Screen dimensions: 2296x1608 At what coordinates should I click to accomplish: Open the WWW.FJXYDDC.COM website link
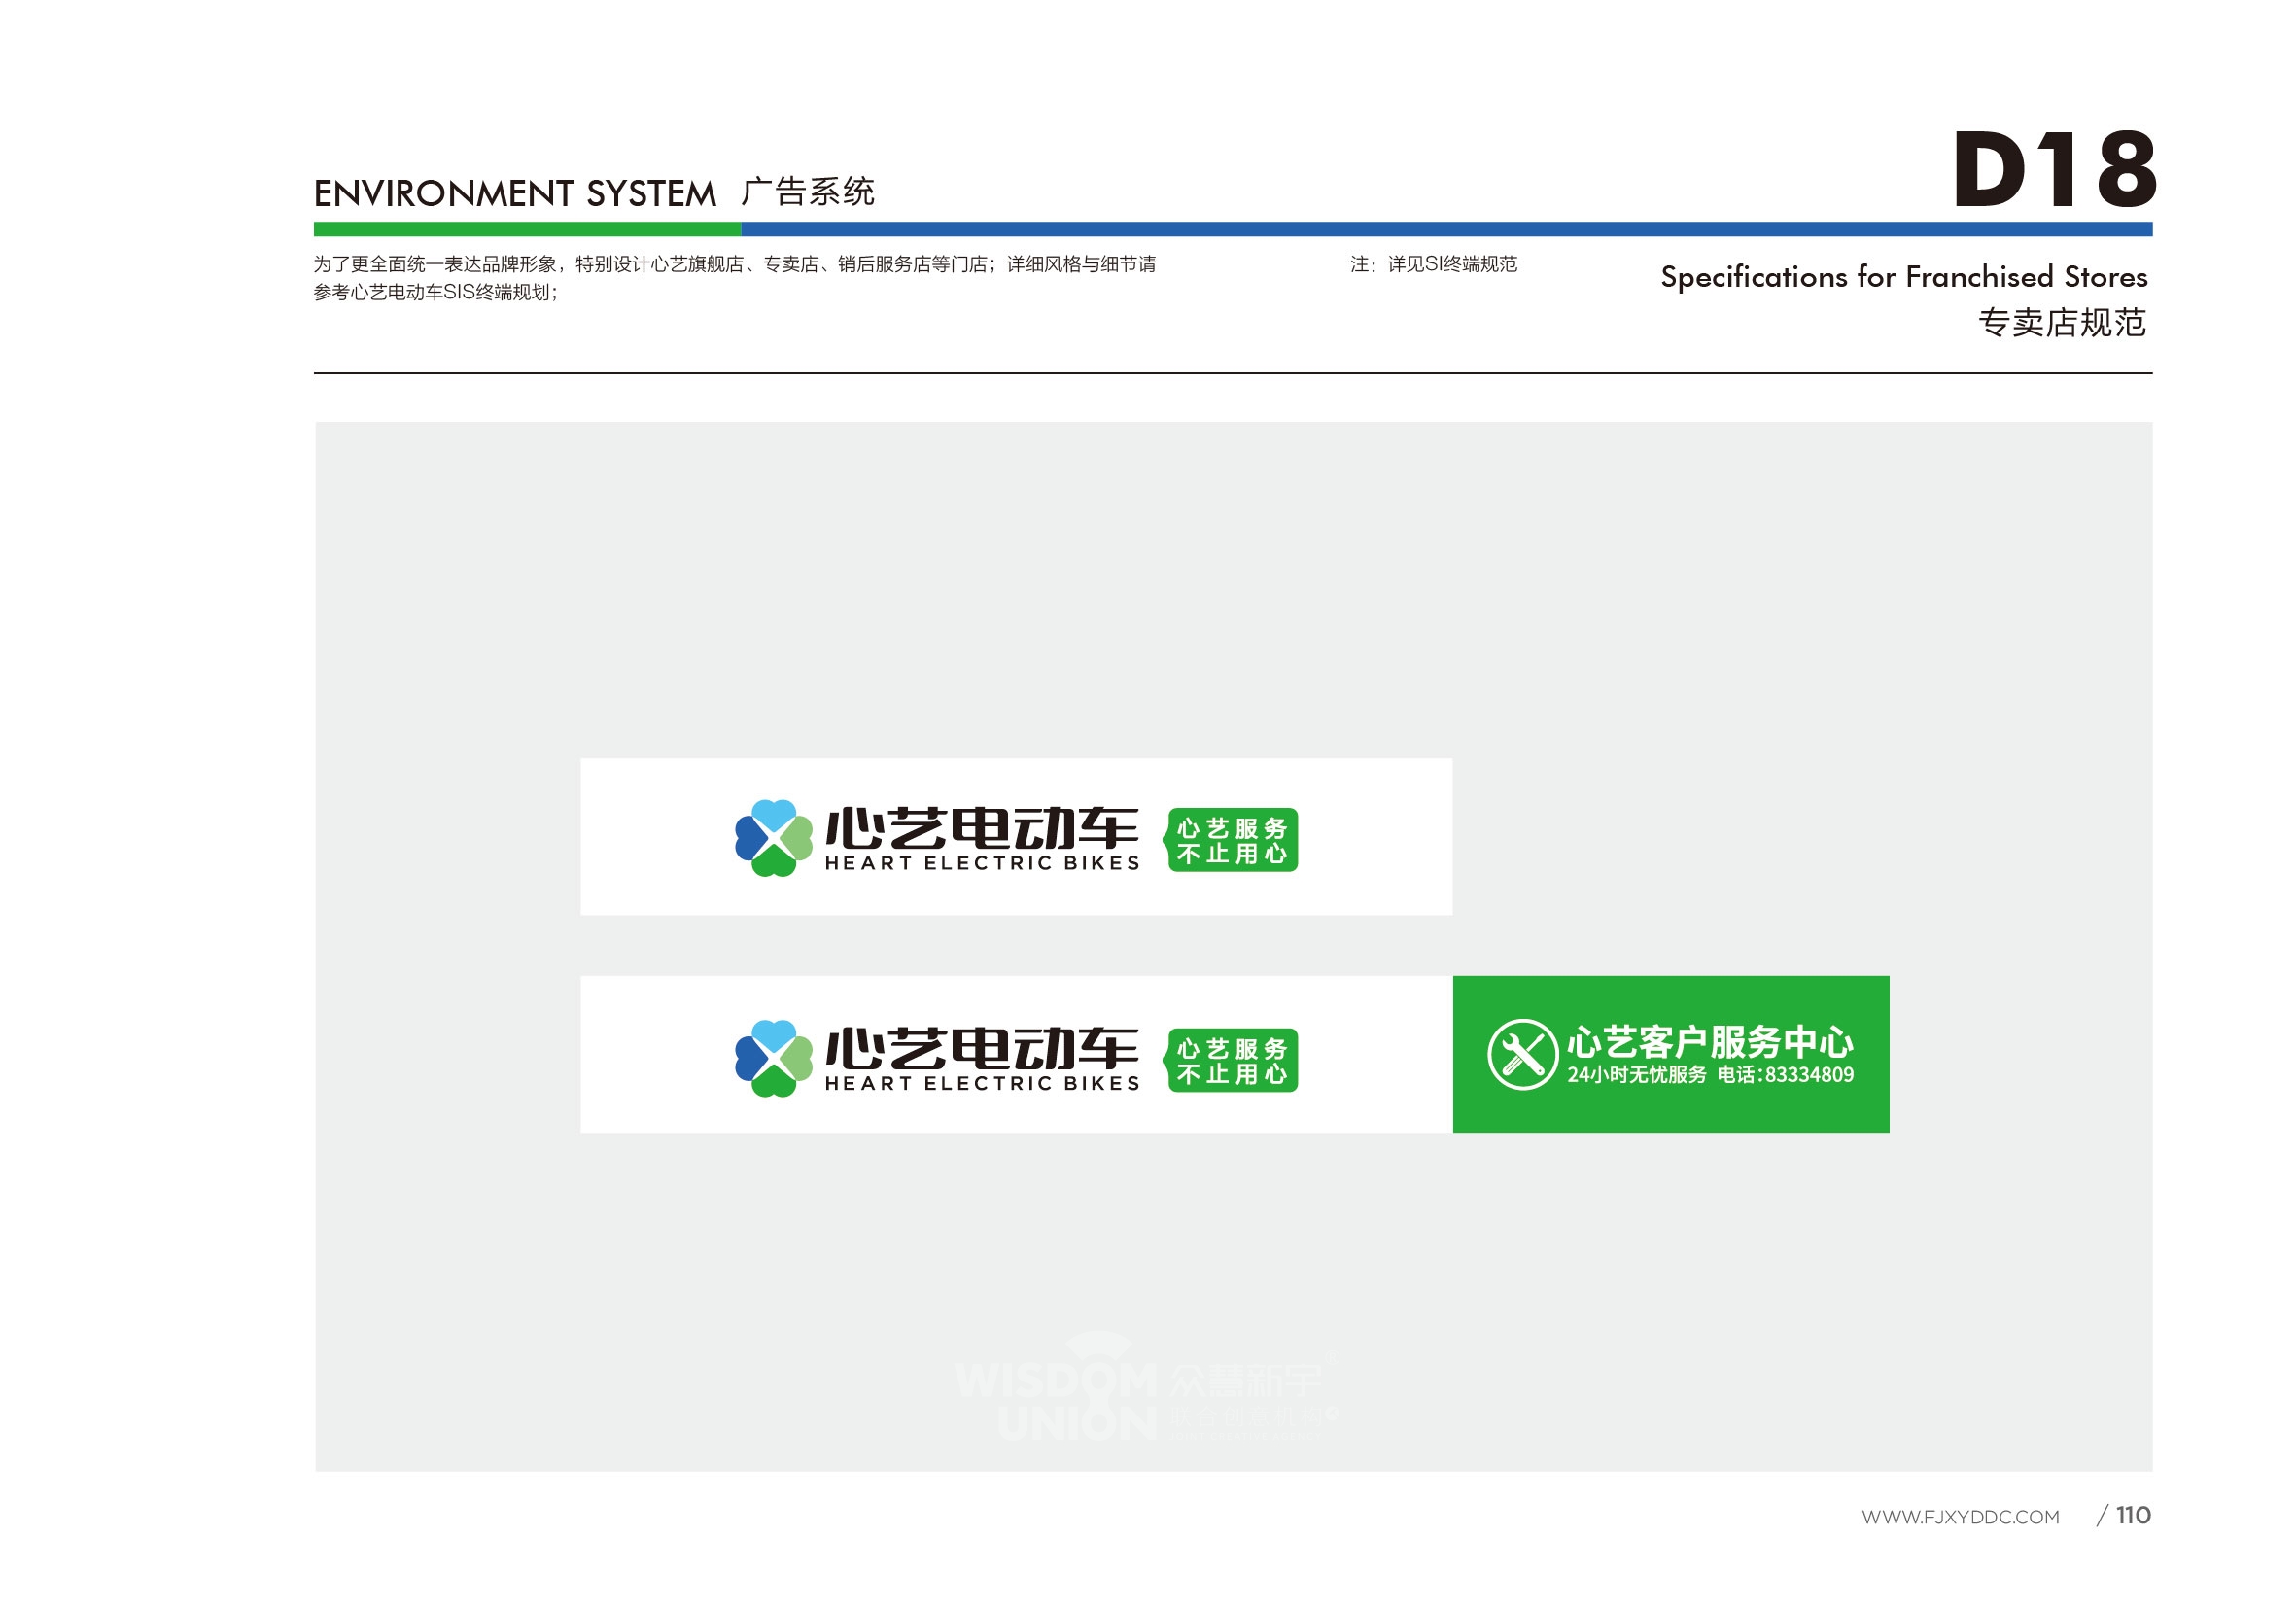point(1960,1517)
